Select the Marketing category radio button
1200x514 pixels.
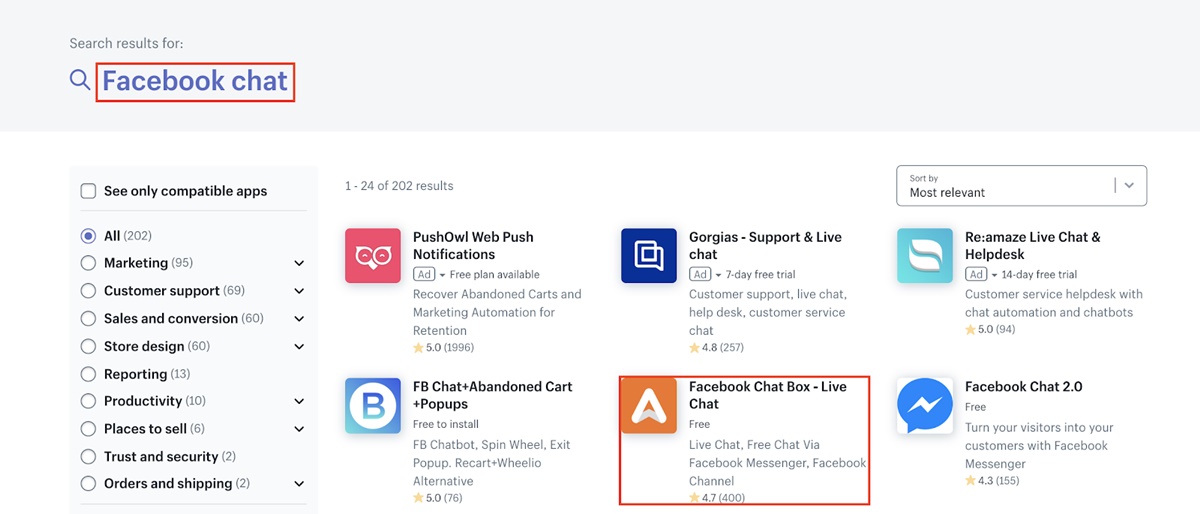pos(88,263)
